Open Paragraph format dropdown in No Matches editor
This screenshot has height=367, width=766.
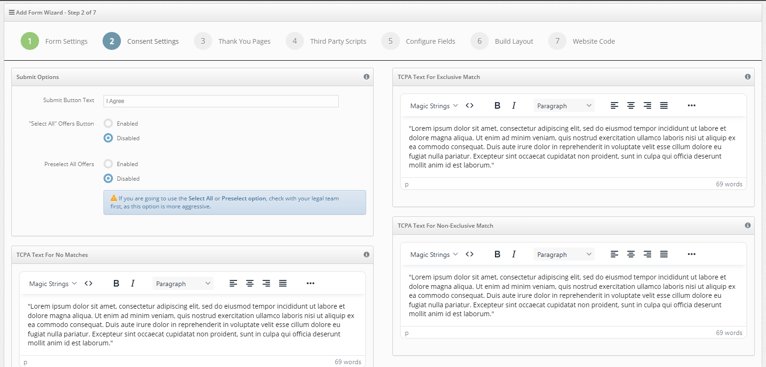pyautogui.click(x=183, y=283)
